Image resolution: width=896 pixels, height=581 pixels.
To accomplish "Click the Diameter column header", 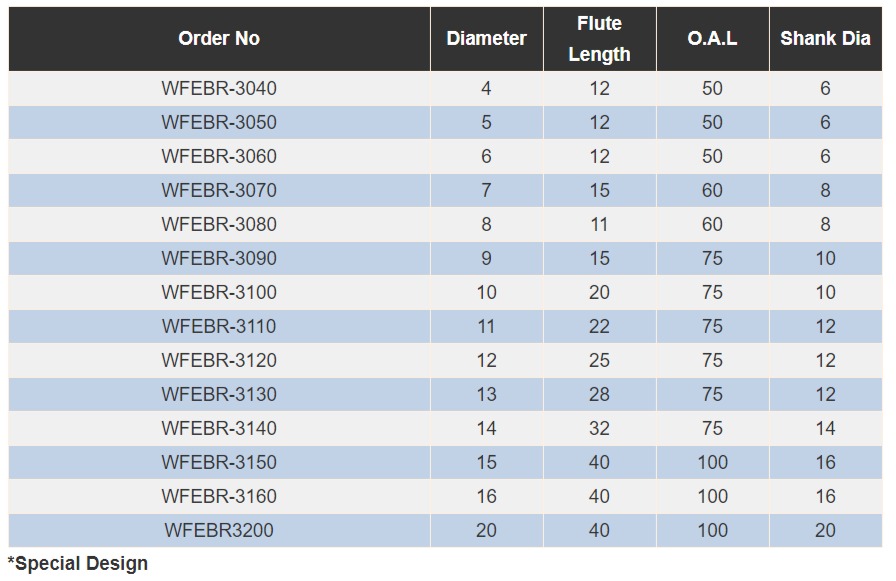I will click(486, 39).
